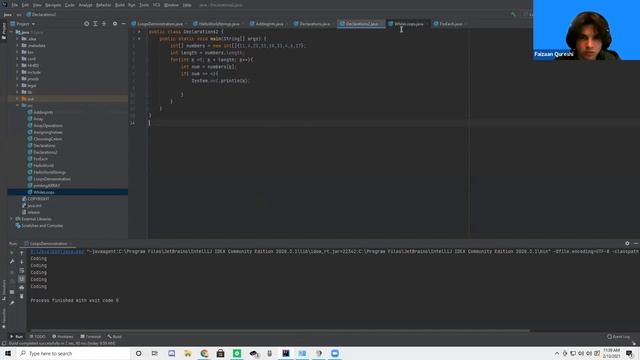Image resolution: width=640 pixels, height=360 pixels.
Task: Collapse the src folder
Action: [x=18, y=105]
